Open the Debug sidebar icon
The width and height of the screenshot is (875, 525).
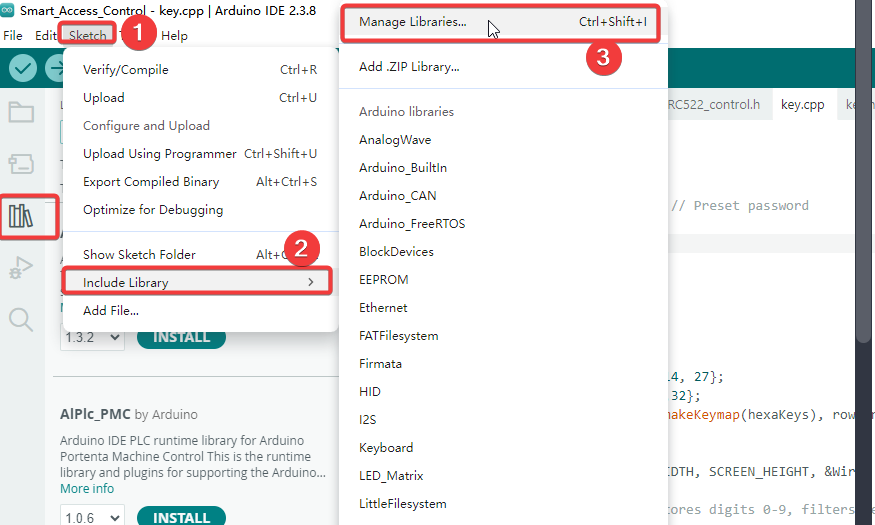[21, 268]
